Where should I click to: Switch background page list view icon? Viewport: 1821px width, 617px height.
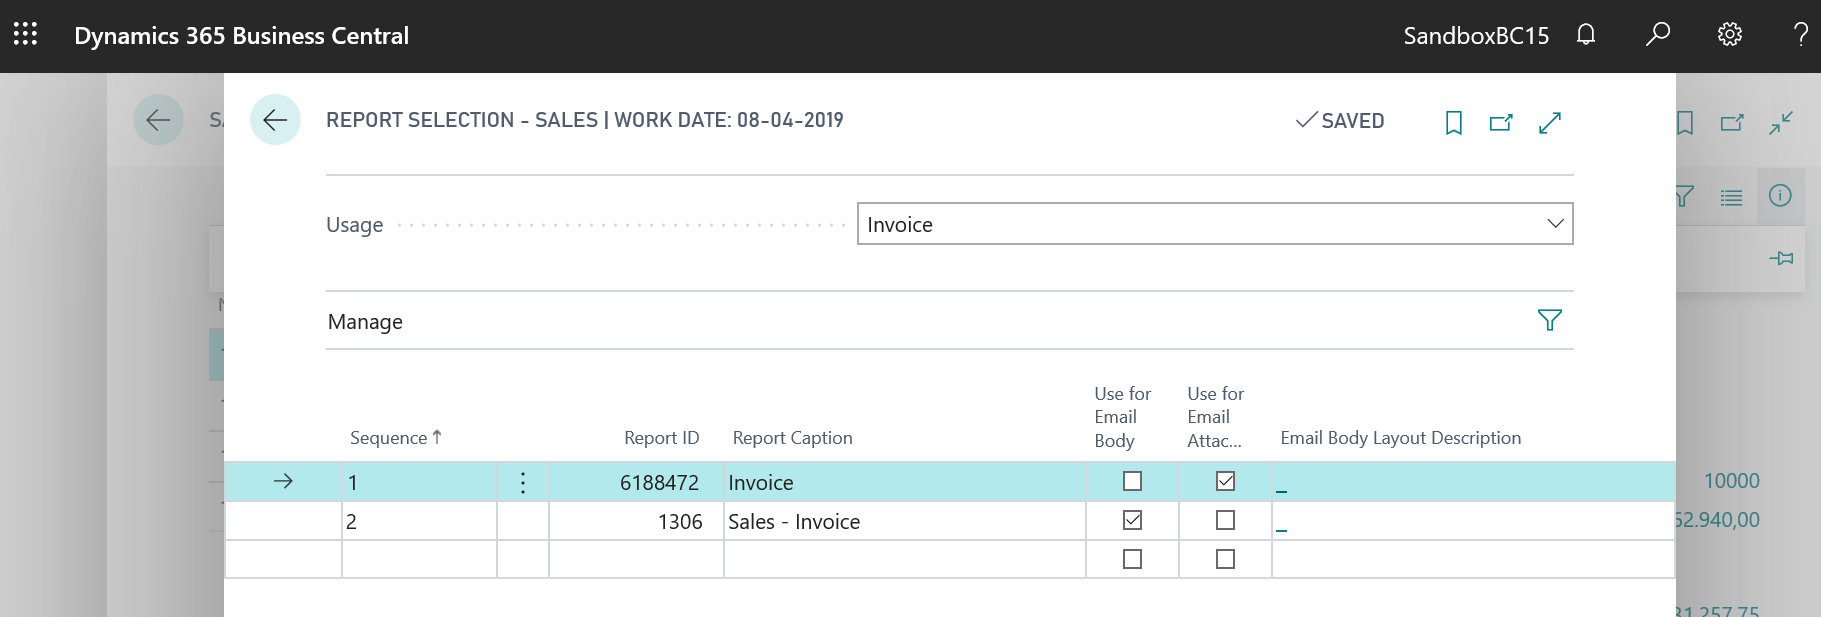(1732, 197)
